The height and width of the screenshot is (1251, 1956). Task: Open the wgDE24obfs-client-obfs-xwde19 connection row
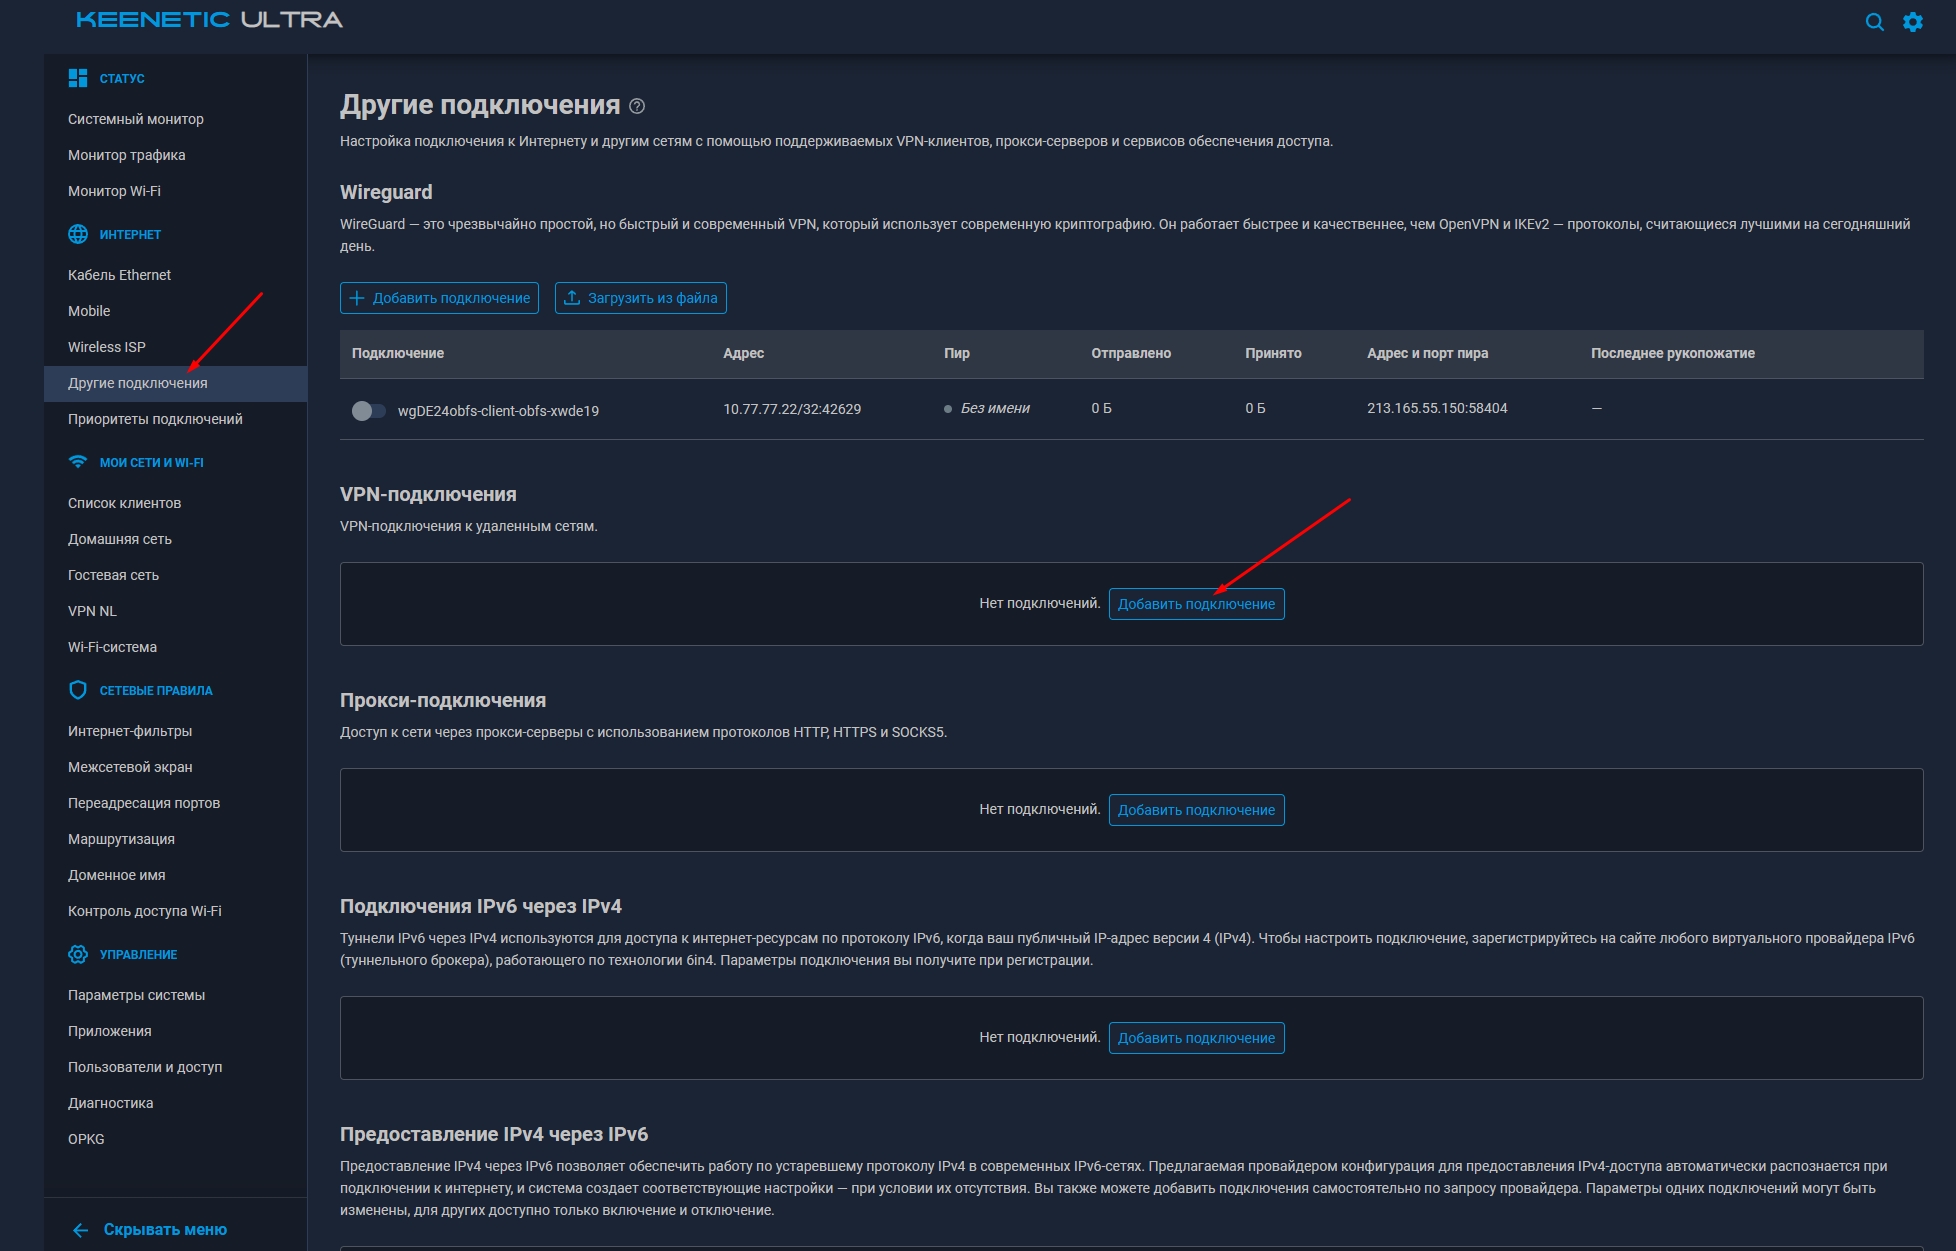click(498, 410)
